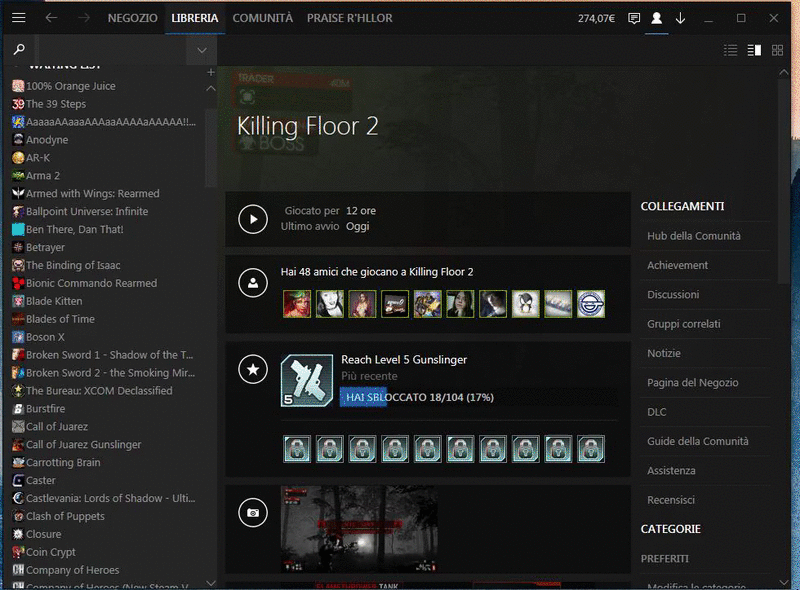Click wallet balance 274,07€
The width and height of the screenshot is (800, 590).
coord(596,18)
